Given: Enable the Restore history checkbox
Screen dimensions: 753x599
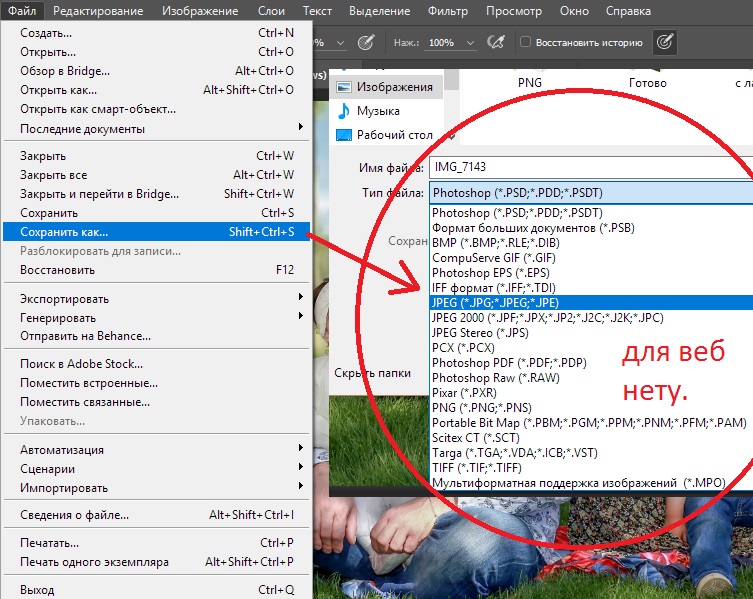Looking at the screenshot, I should click(526, 44).
